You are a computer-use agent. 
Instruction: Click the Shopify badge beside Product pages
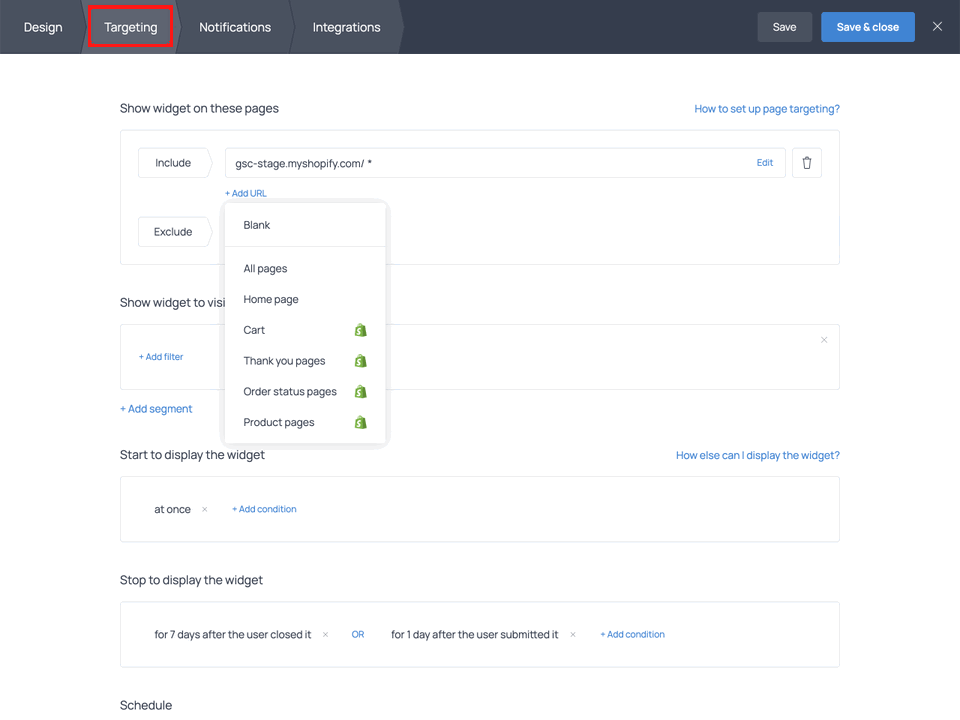(361, 422)
